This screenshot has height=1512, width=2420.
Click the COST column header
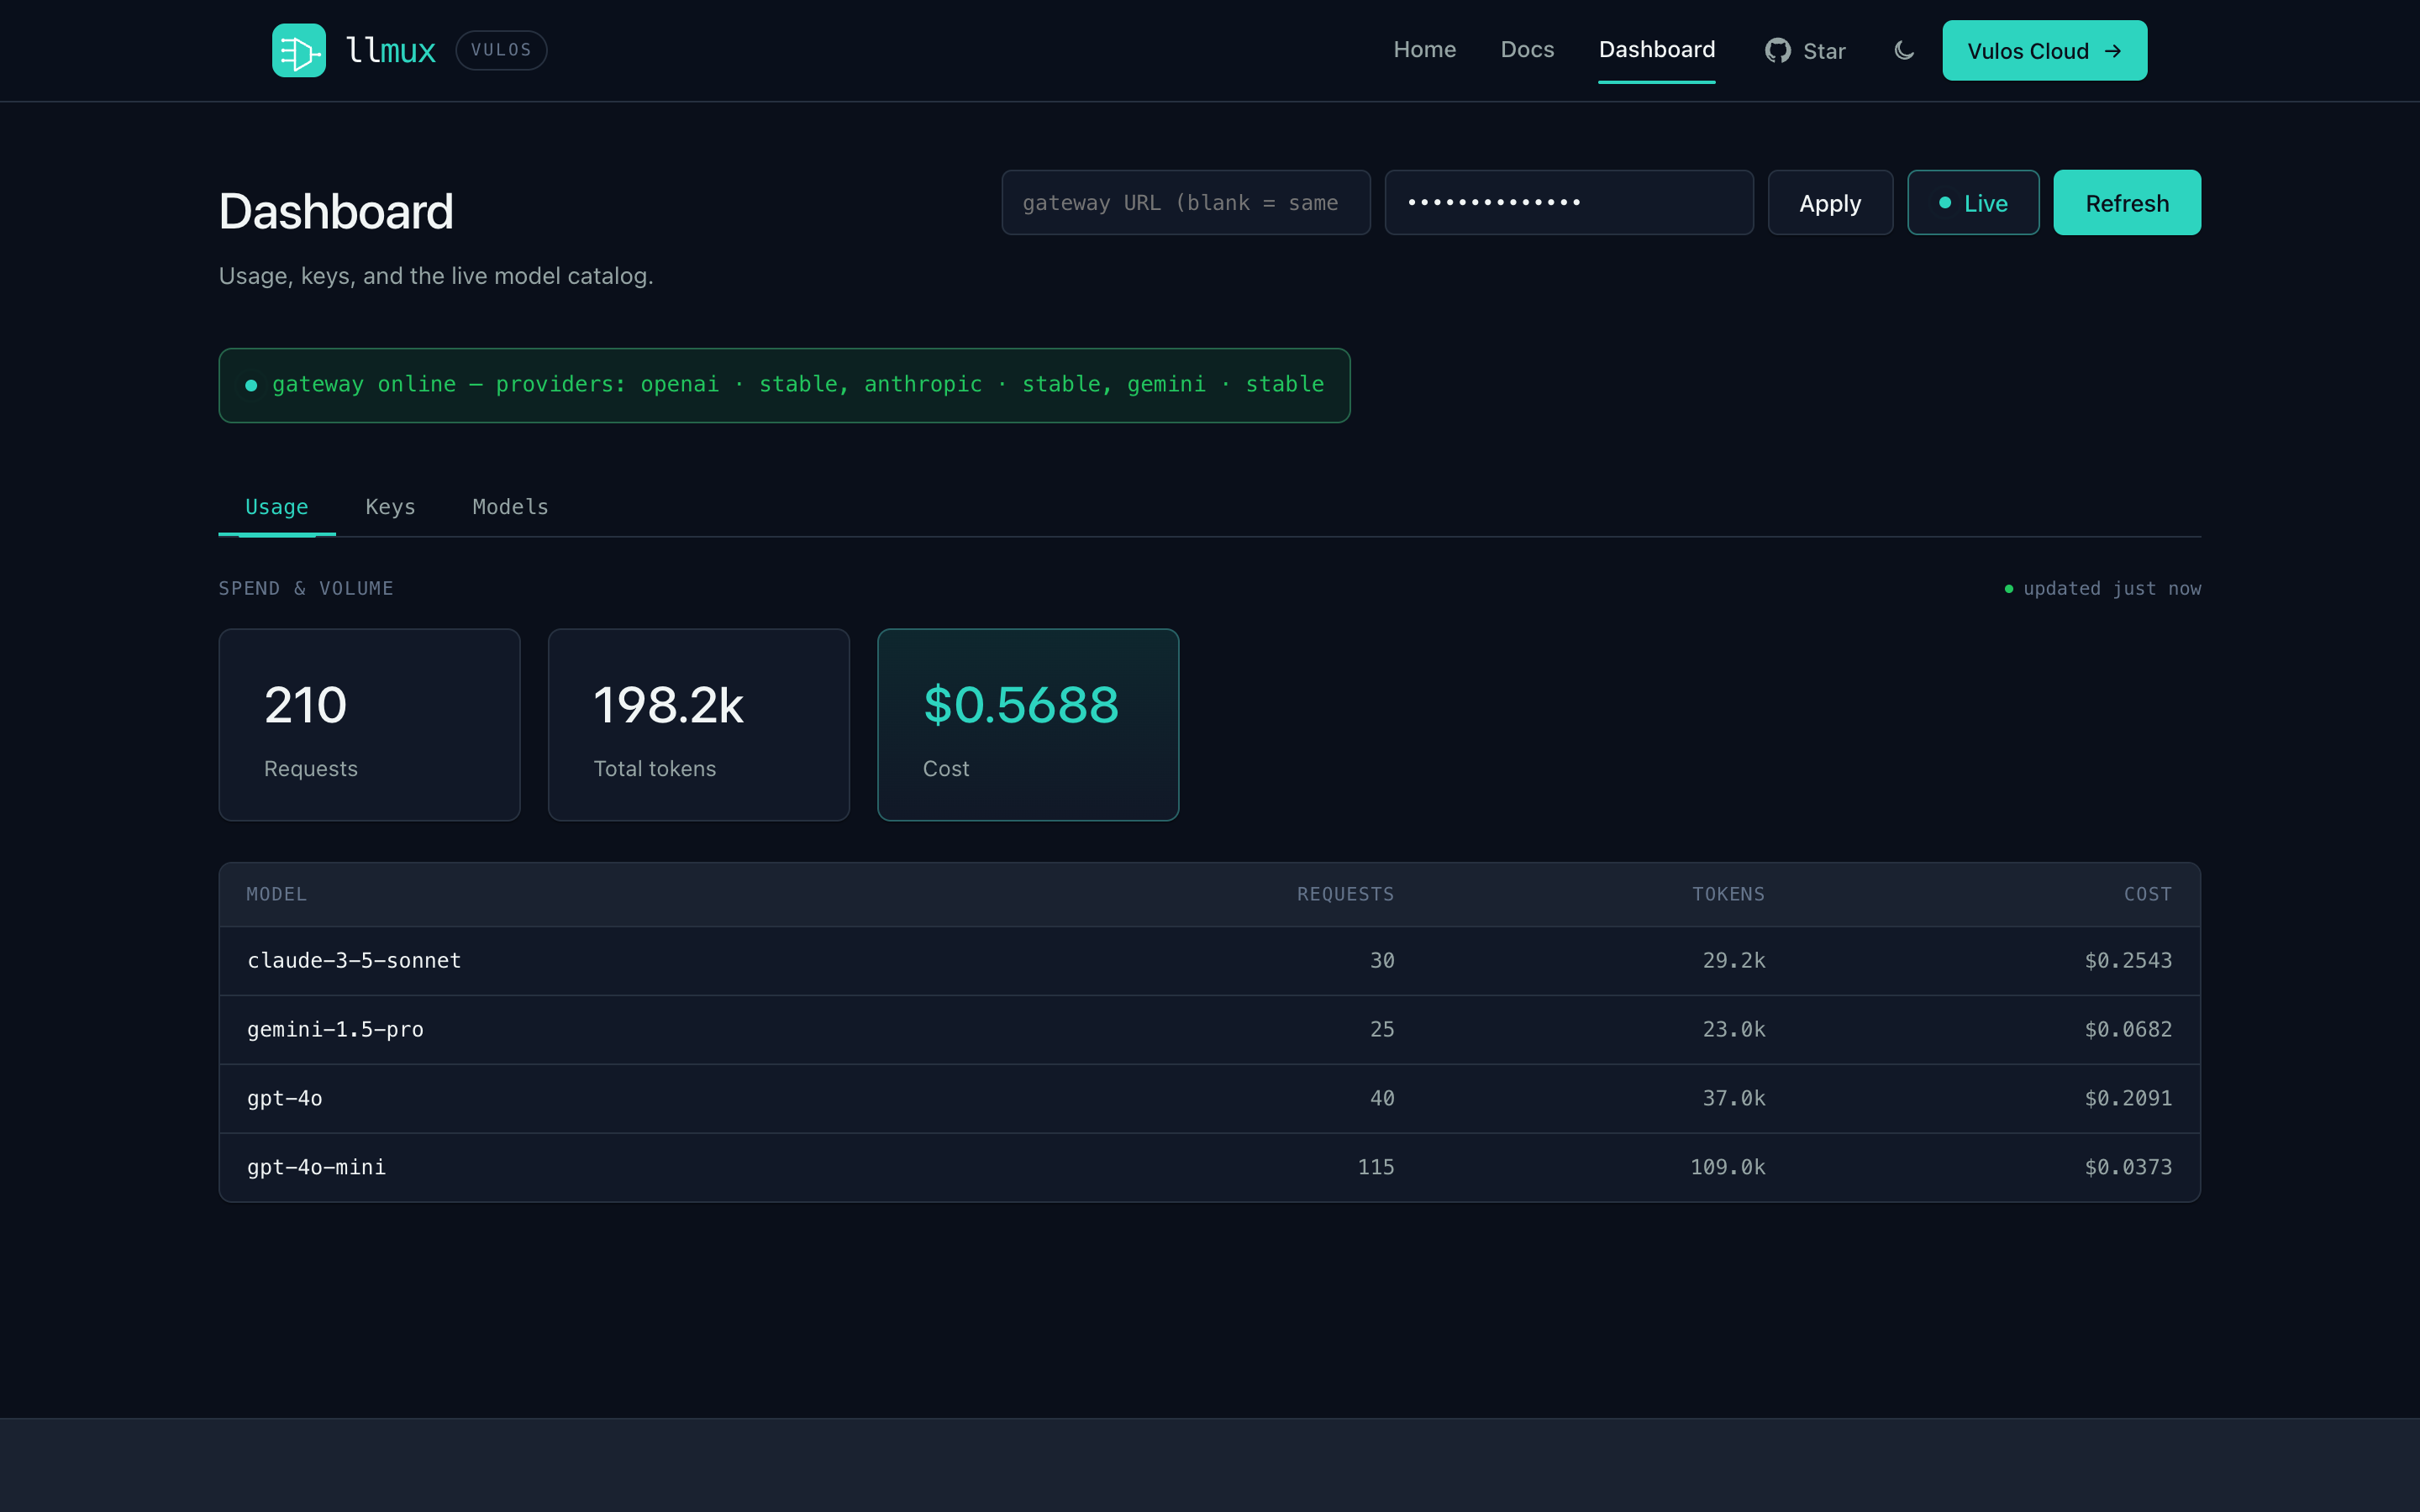[2147, 894]
